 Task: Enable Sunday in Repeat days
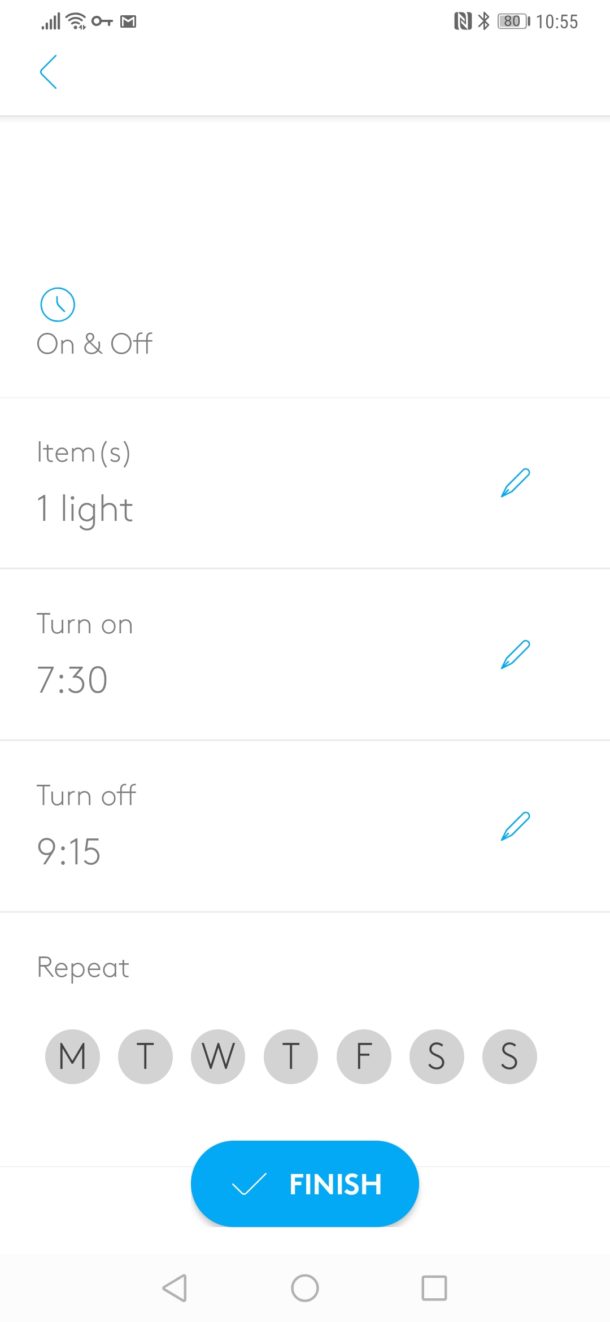click(x=510, y=1056)
